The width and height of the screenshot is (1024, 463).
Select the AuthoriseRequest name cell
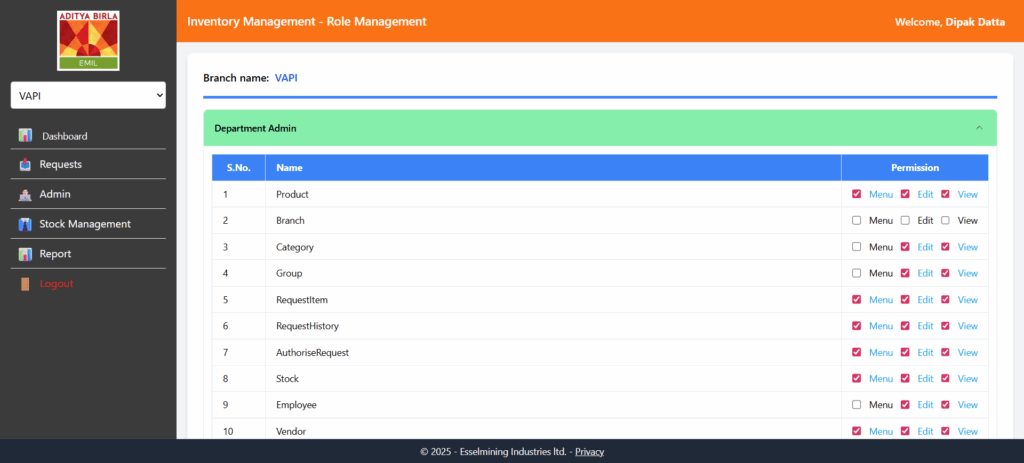coord(553,352)
